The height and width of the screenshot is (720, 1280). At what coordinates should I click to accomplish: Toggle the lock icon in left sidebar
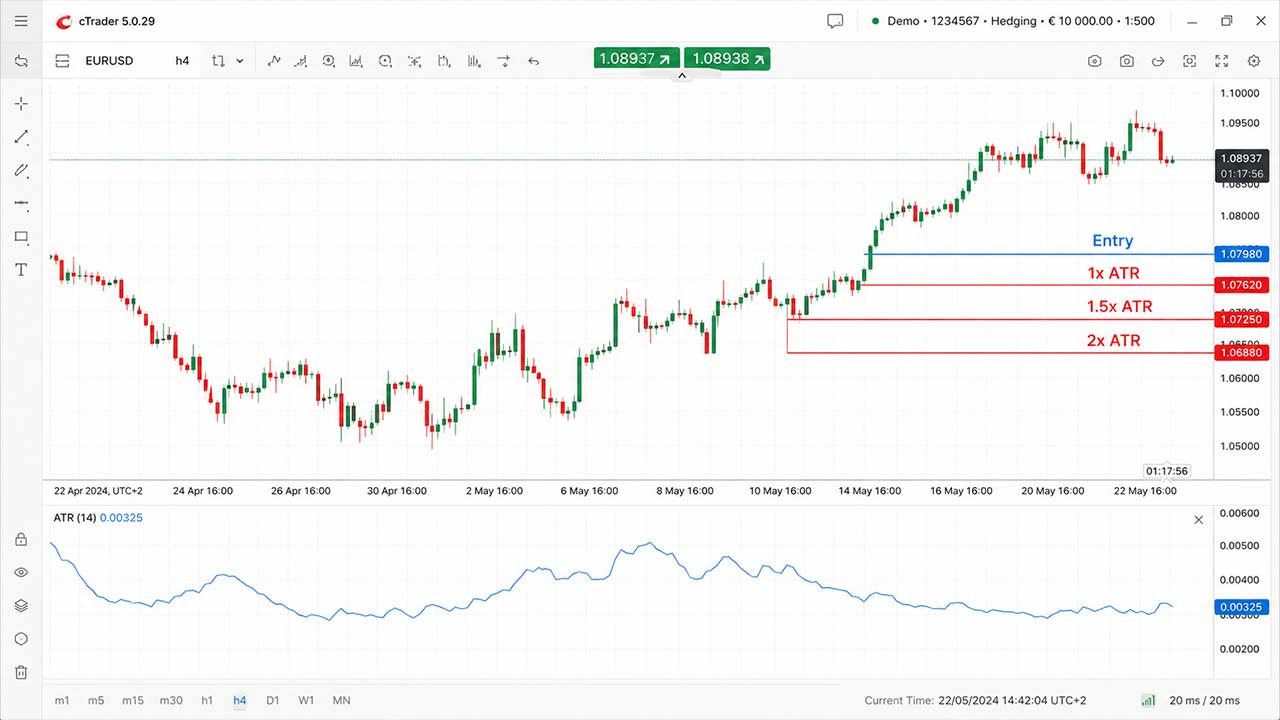pos(21,540)
